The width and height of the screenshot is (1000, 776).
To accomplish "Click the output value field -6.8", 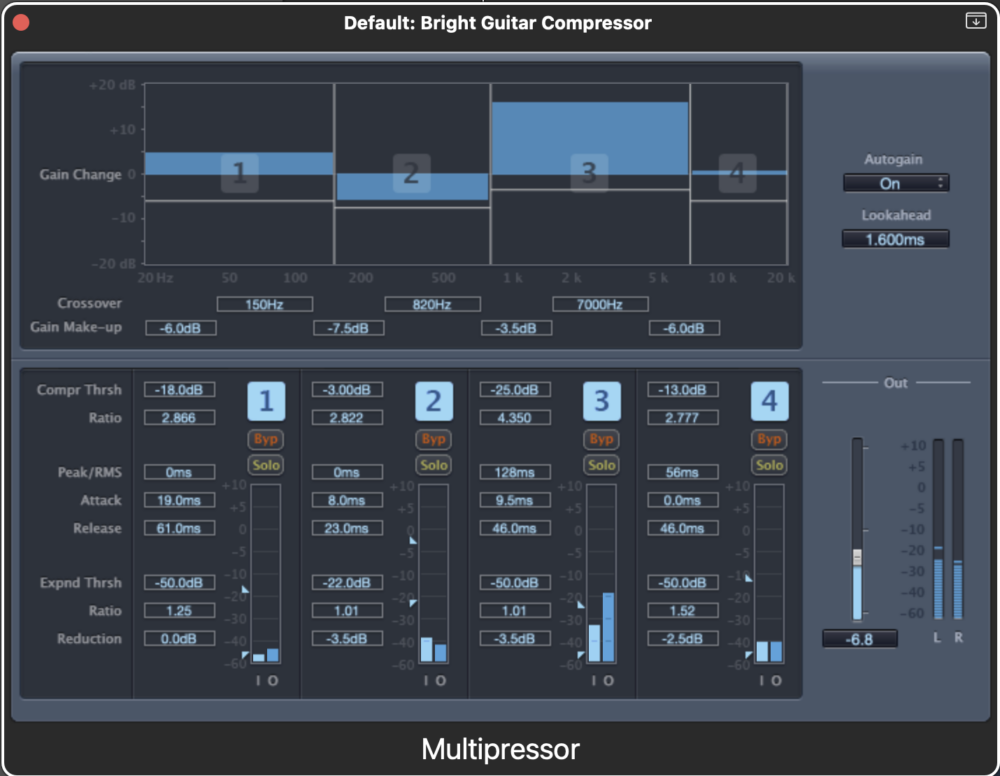I will (859, 639).
